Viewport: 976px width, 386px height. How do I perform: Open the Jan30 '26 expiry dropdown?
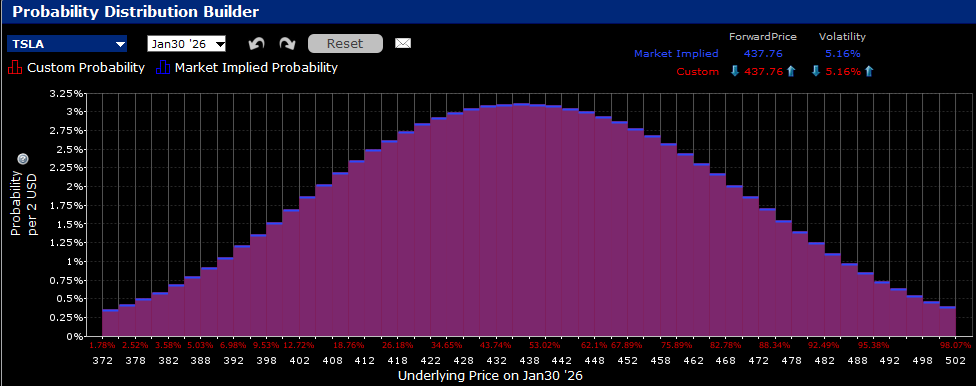186,44
